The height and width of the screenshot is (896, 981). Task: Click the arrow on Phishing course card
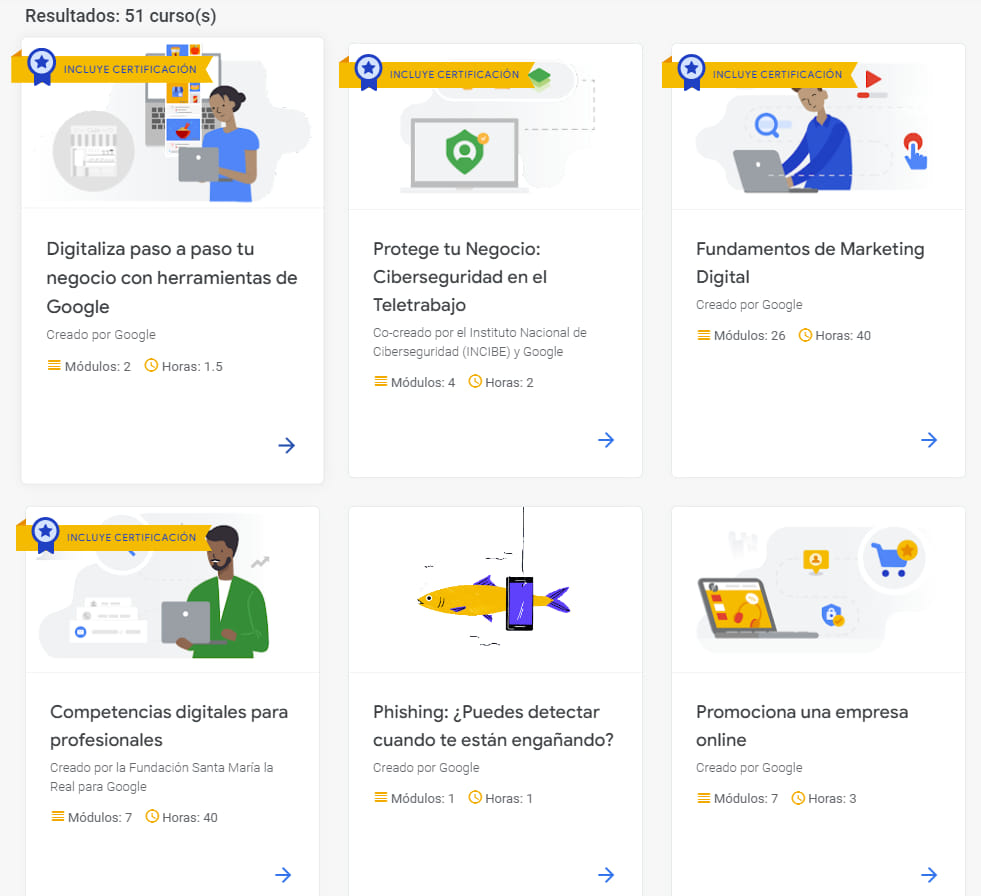tap(606, 874)
